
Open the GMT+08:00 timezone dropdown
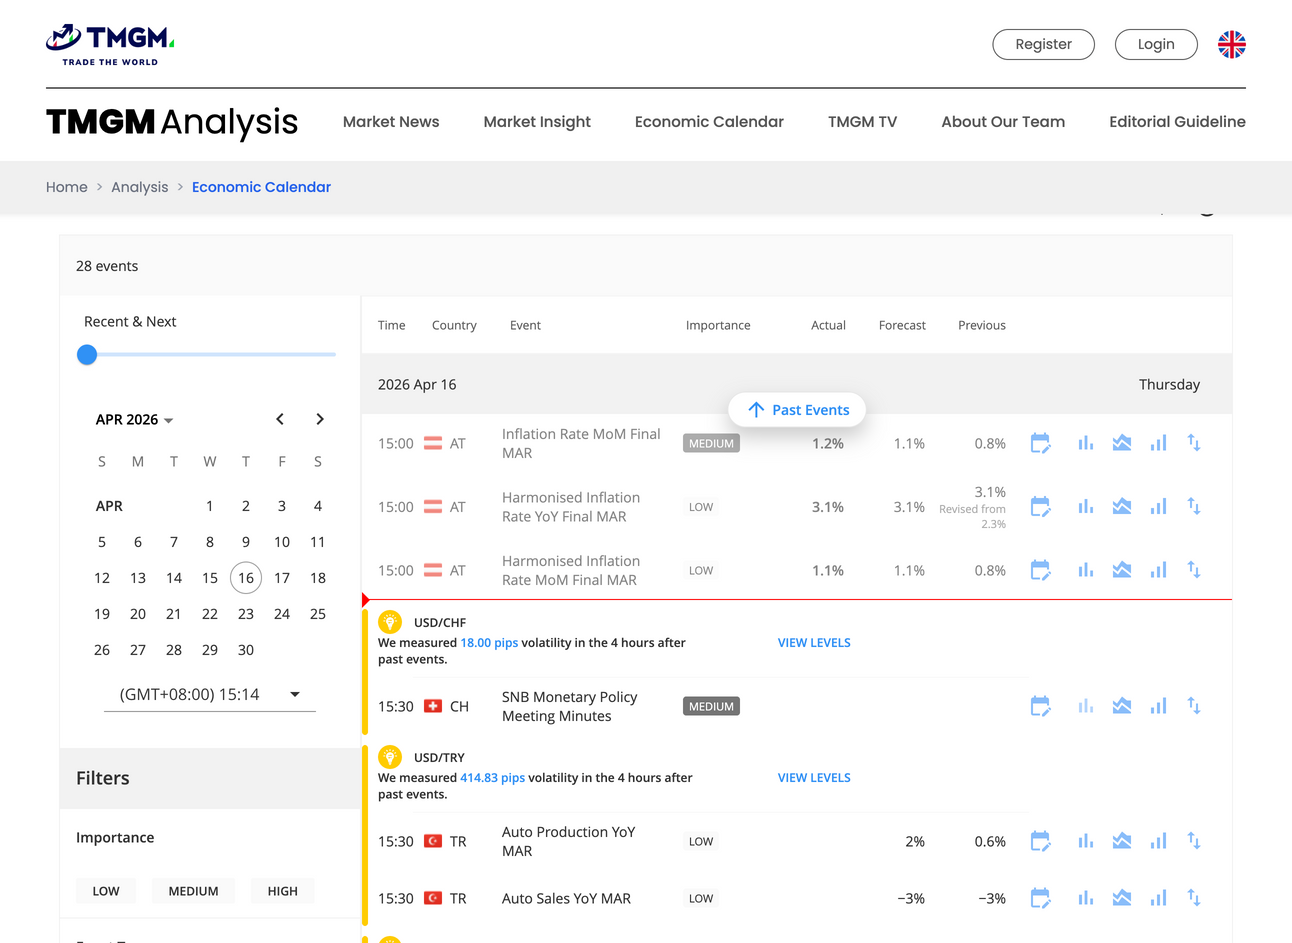[209, 693]
